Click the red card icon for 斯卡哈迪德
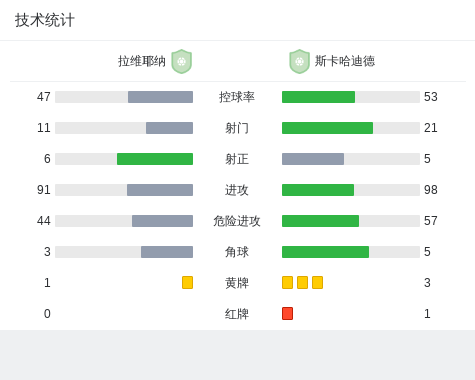 coord(287,313)
